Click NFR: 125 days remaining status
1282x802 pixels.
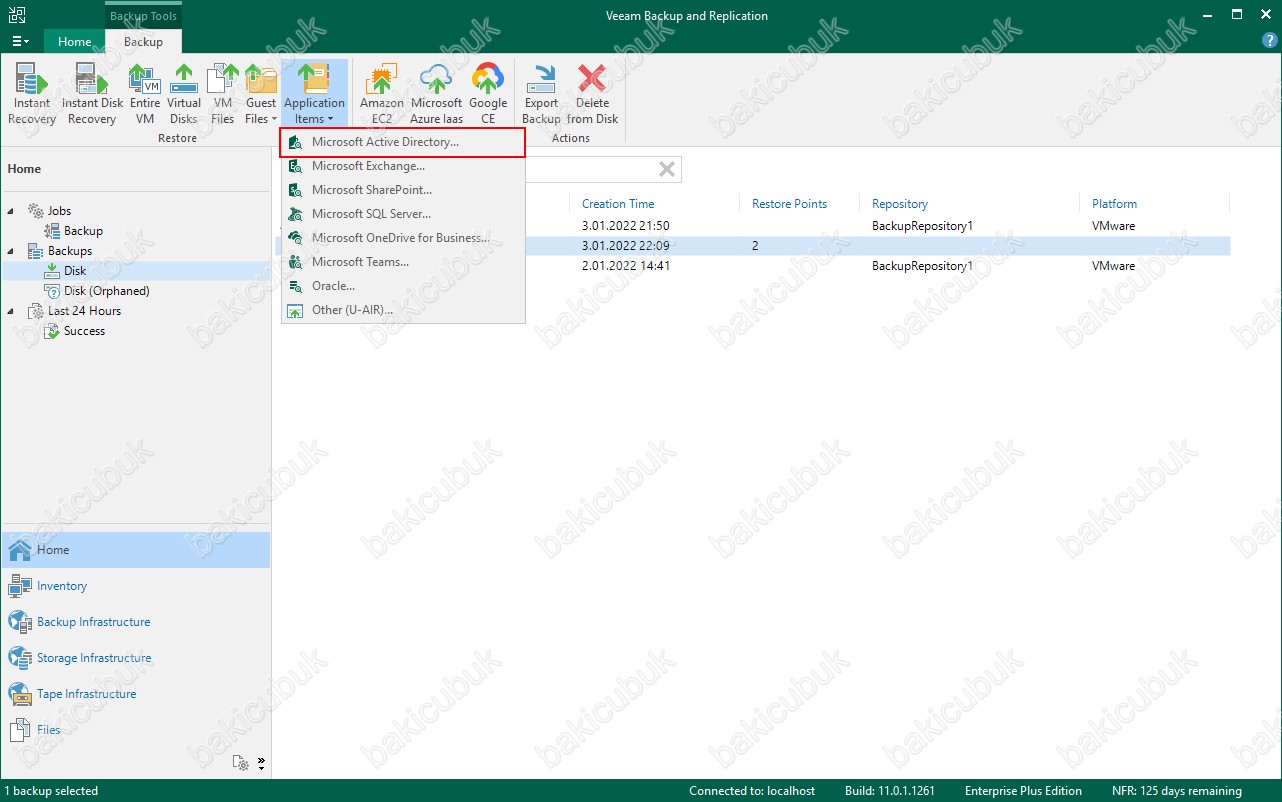pyautogui.click(x=1177, y=791)
